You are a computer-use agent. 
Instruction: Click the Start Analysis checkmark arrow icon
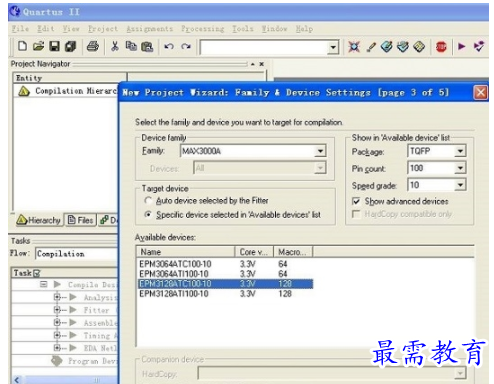click(479, 46)
